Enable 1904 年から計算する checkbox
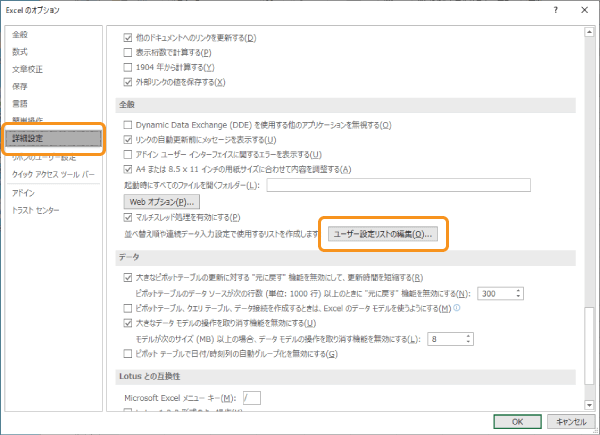This screenshot has height=435, width=600. coord(128,67)
